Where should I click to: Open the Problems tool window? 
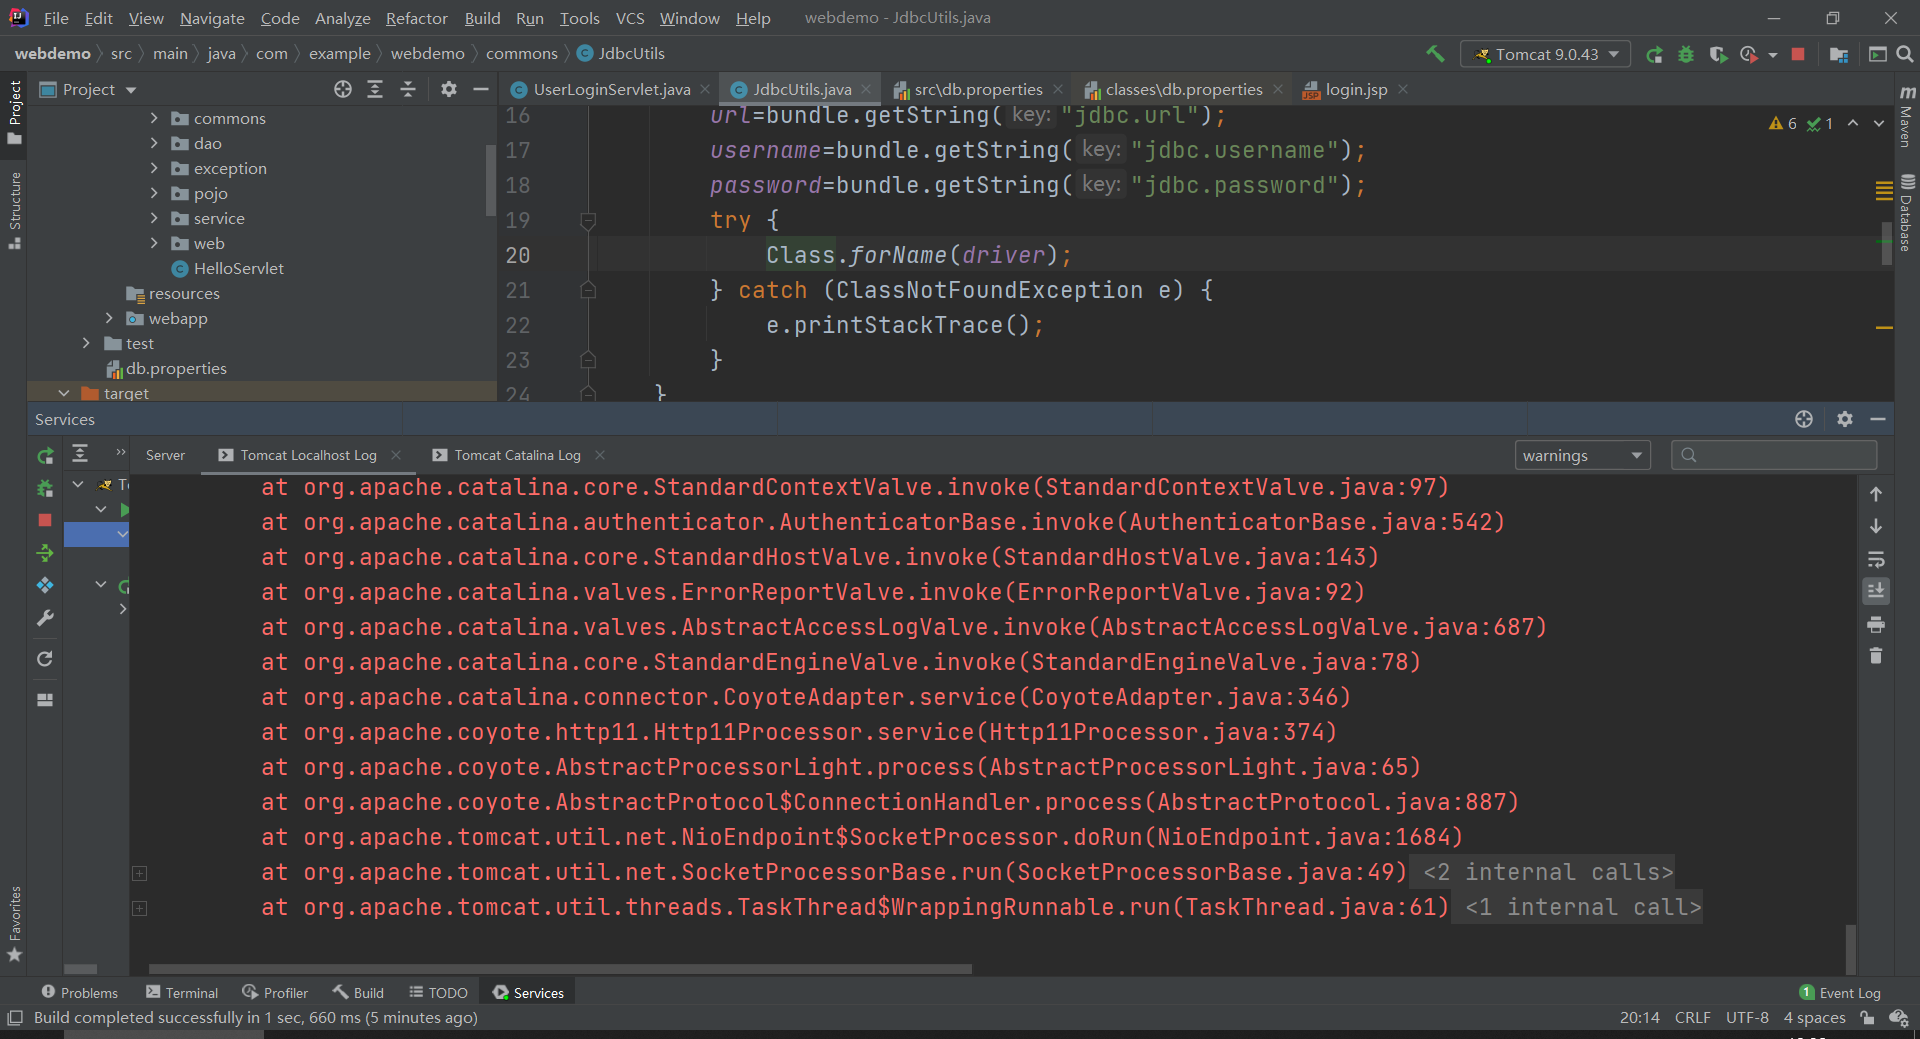coord(79,993)
